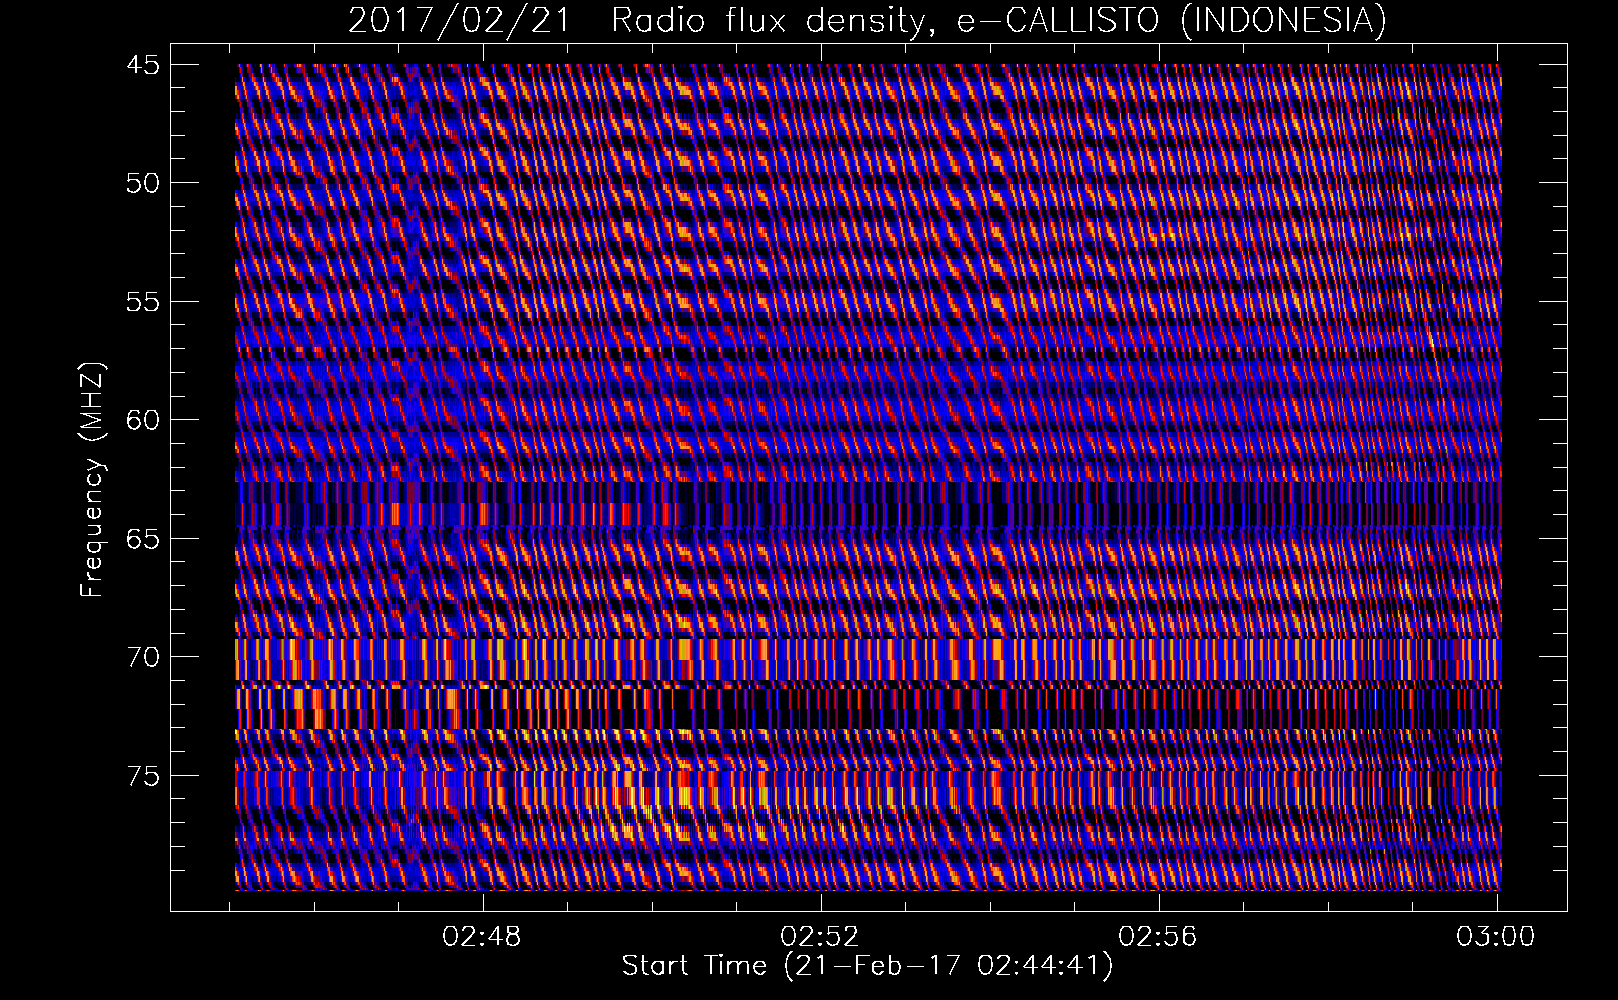Click the 'Start Time (21-Feb-17 02:44:41)' label
The height and width of the screenshot is (1000, 1618).
point(867,966)
